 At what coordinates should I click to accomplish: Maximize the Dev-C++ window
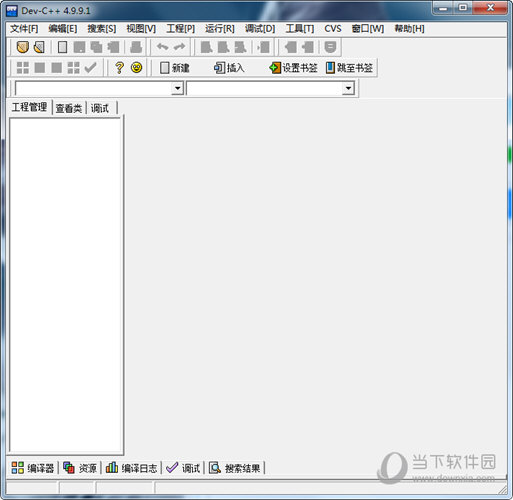(463, 8)
